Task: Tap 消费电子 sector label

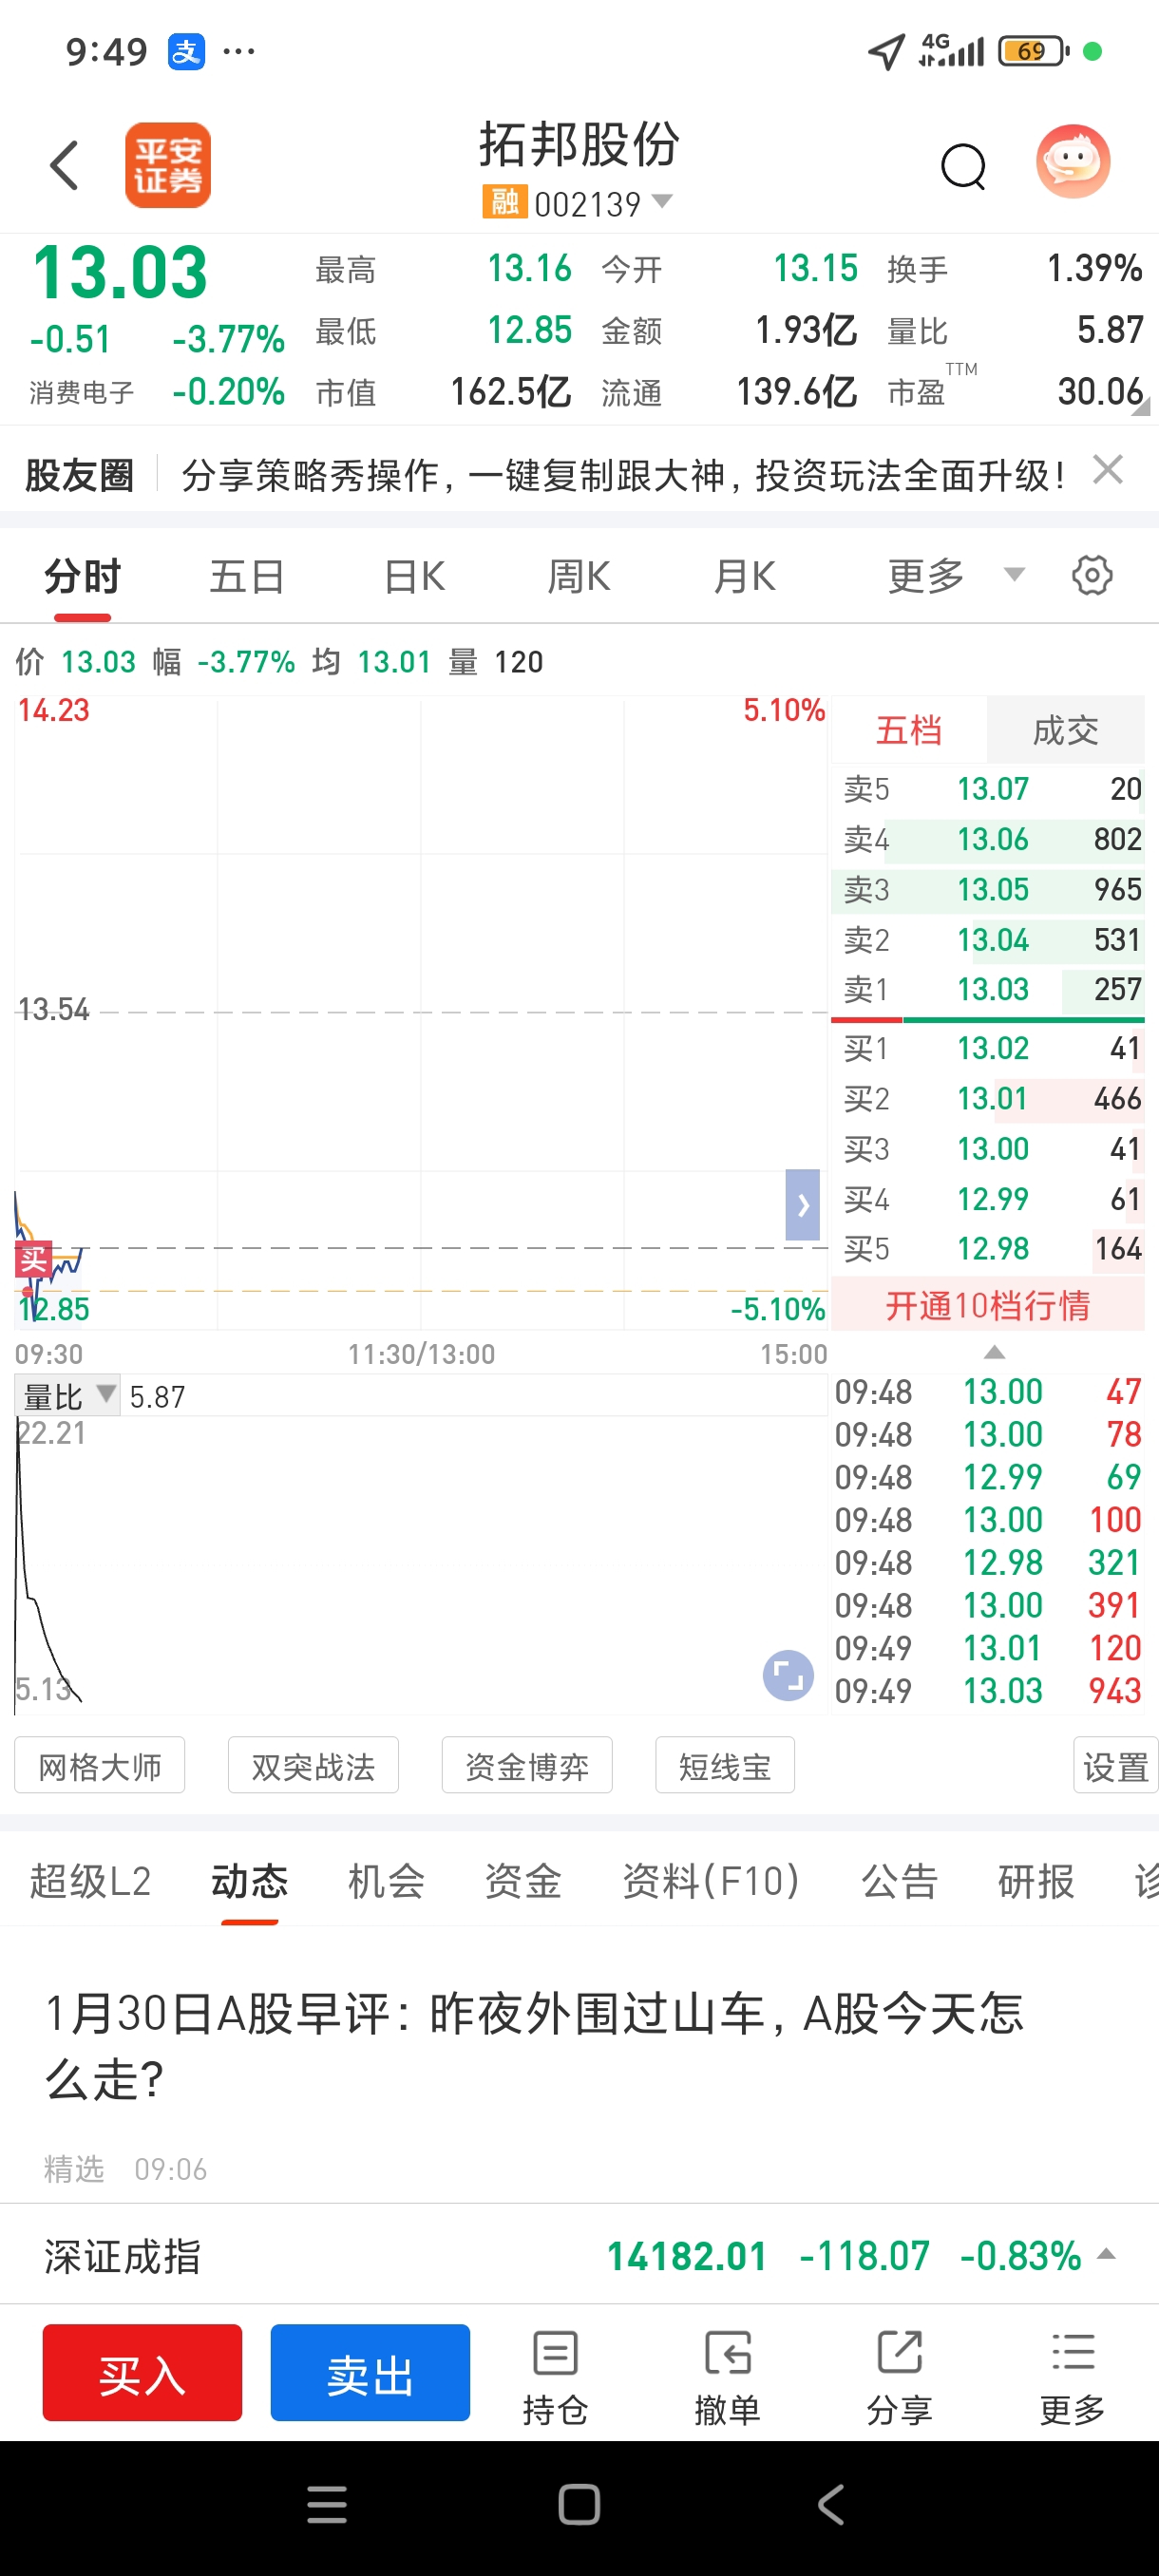Action: point(81,392)
